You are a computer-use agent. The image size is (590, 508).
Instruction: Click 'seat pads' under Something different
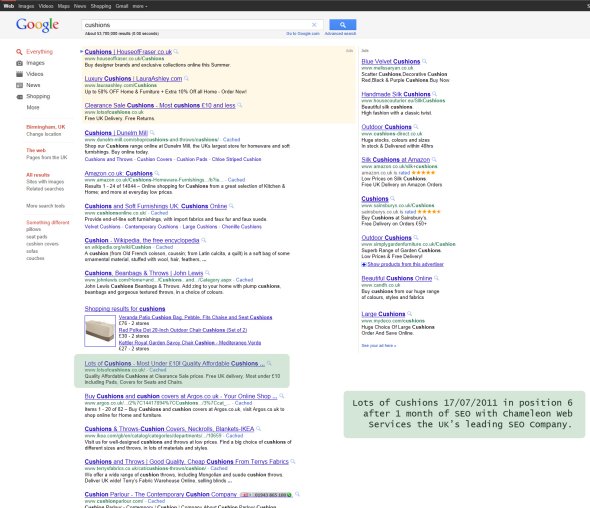[x=36, y=237]
